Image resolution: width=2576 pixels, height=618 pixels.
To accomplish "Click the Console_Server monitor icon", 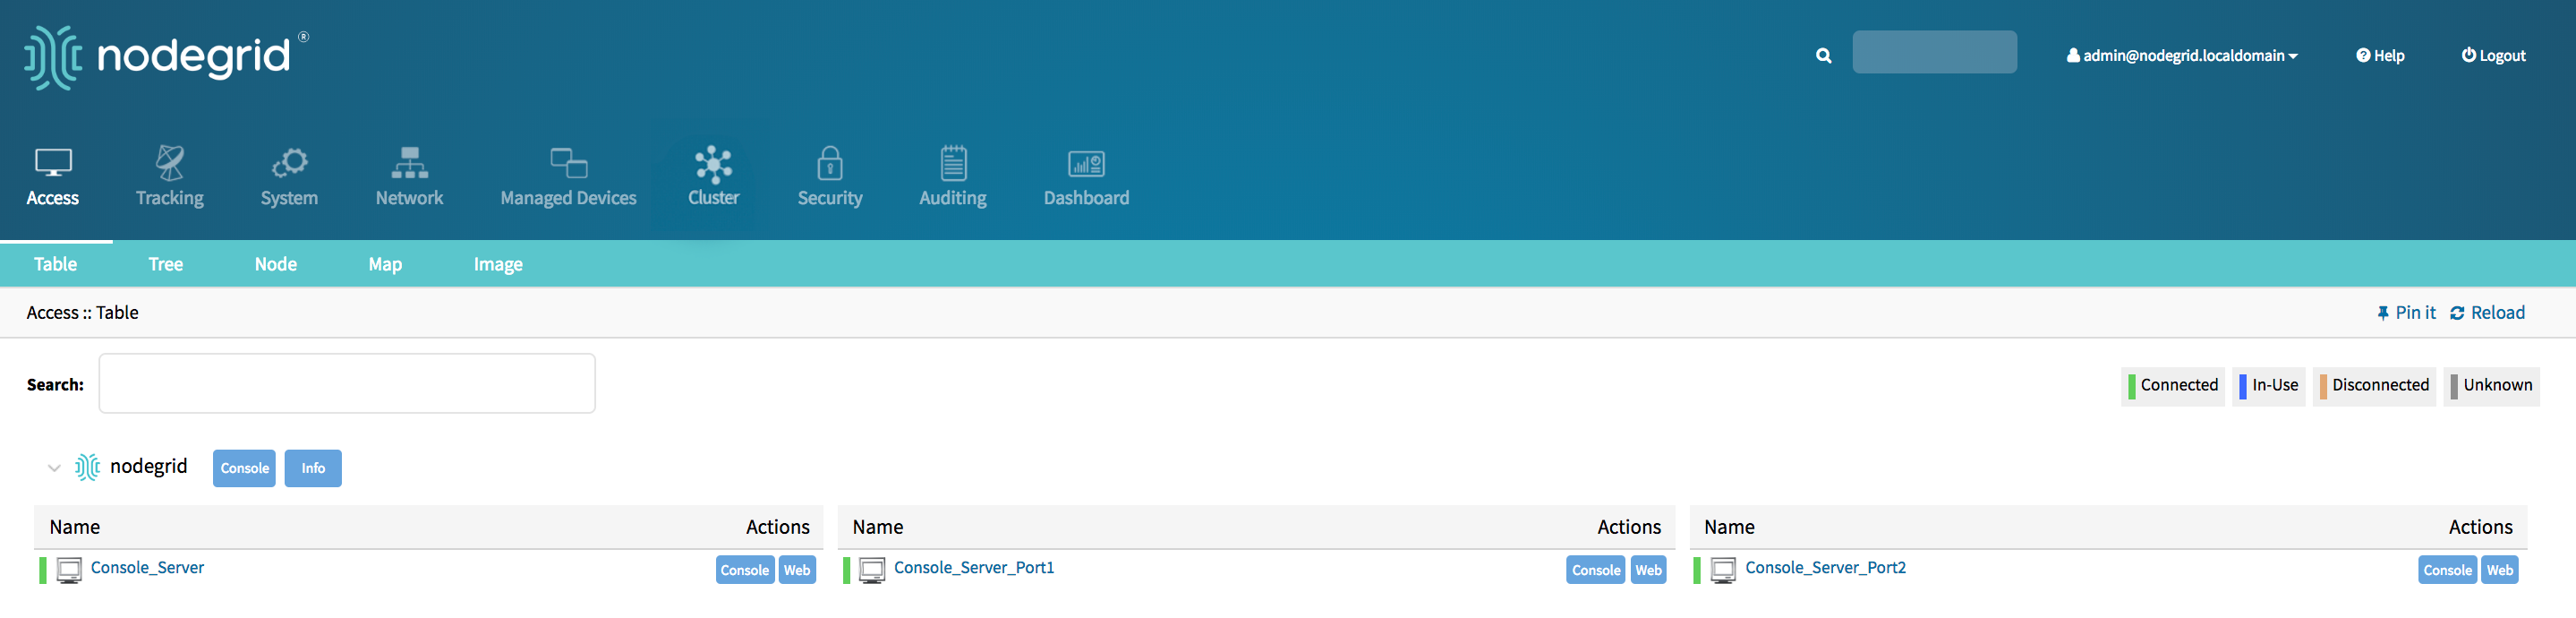I will pyautogui.click(x=69, y=570).
